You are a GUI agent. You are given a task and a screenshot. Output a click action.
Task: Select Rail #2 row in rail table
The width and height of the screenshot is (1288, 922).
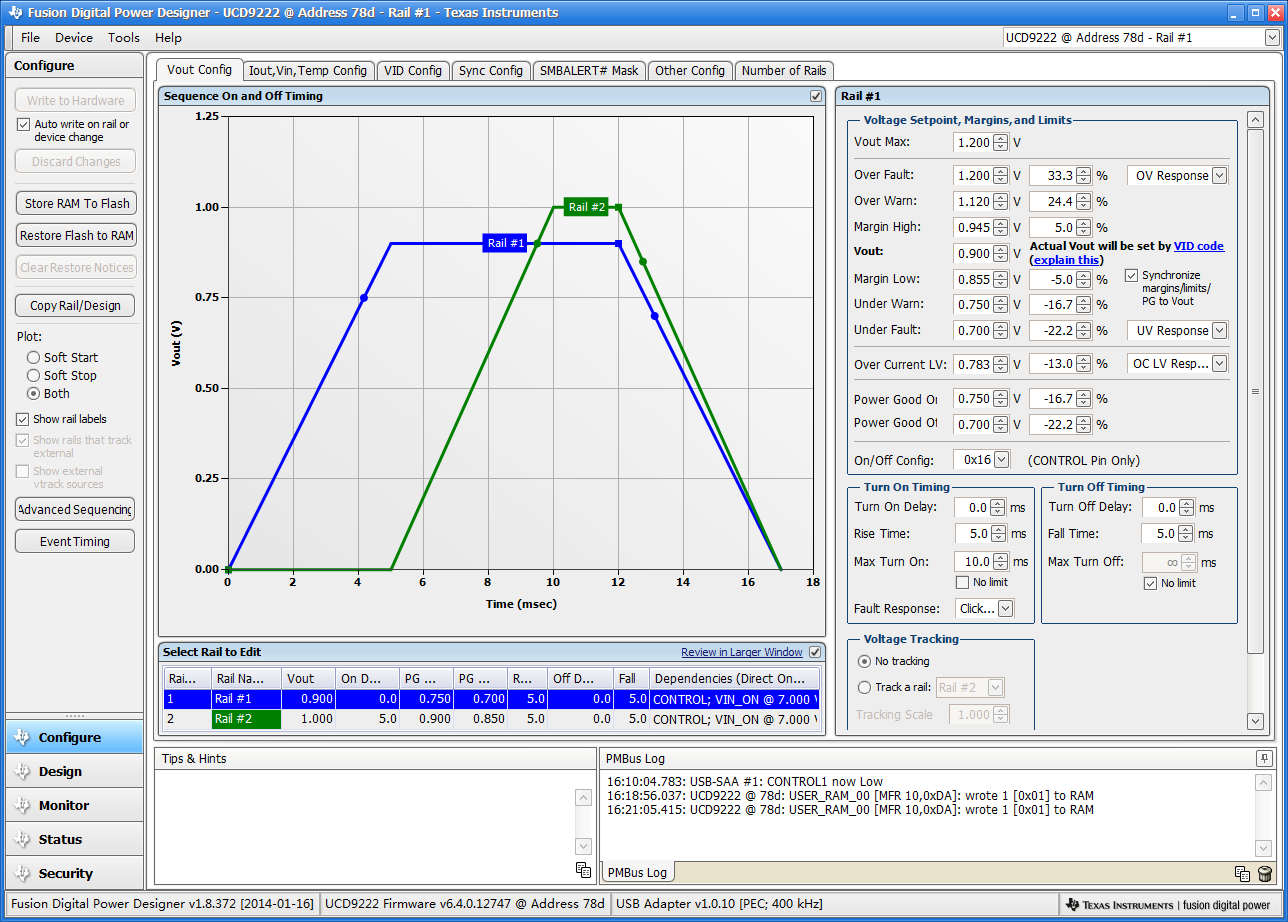[491, 719]
